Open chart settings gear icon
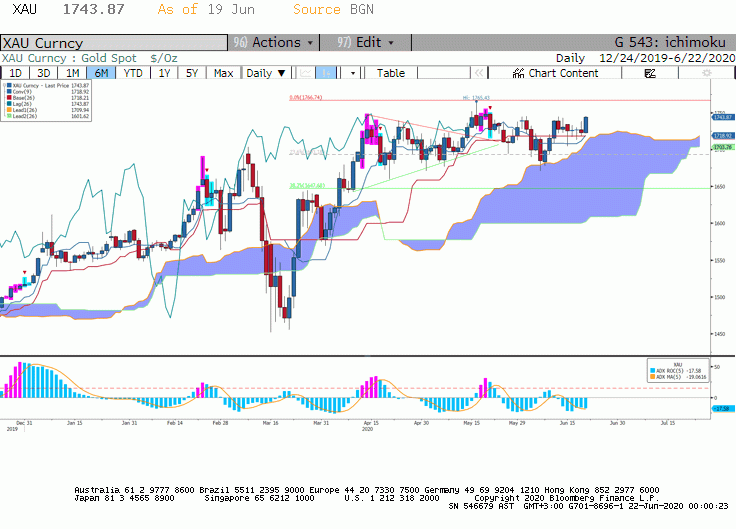Image resolution: width=736 pixels, height=529 pixels. [706, 73]
